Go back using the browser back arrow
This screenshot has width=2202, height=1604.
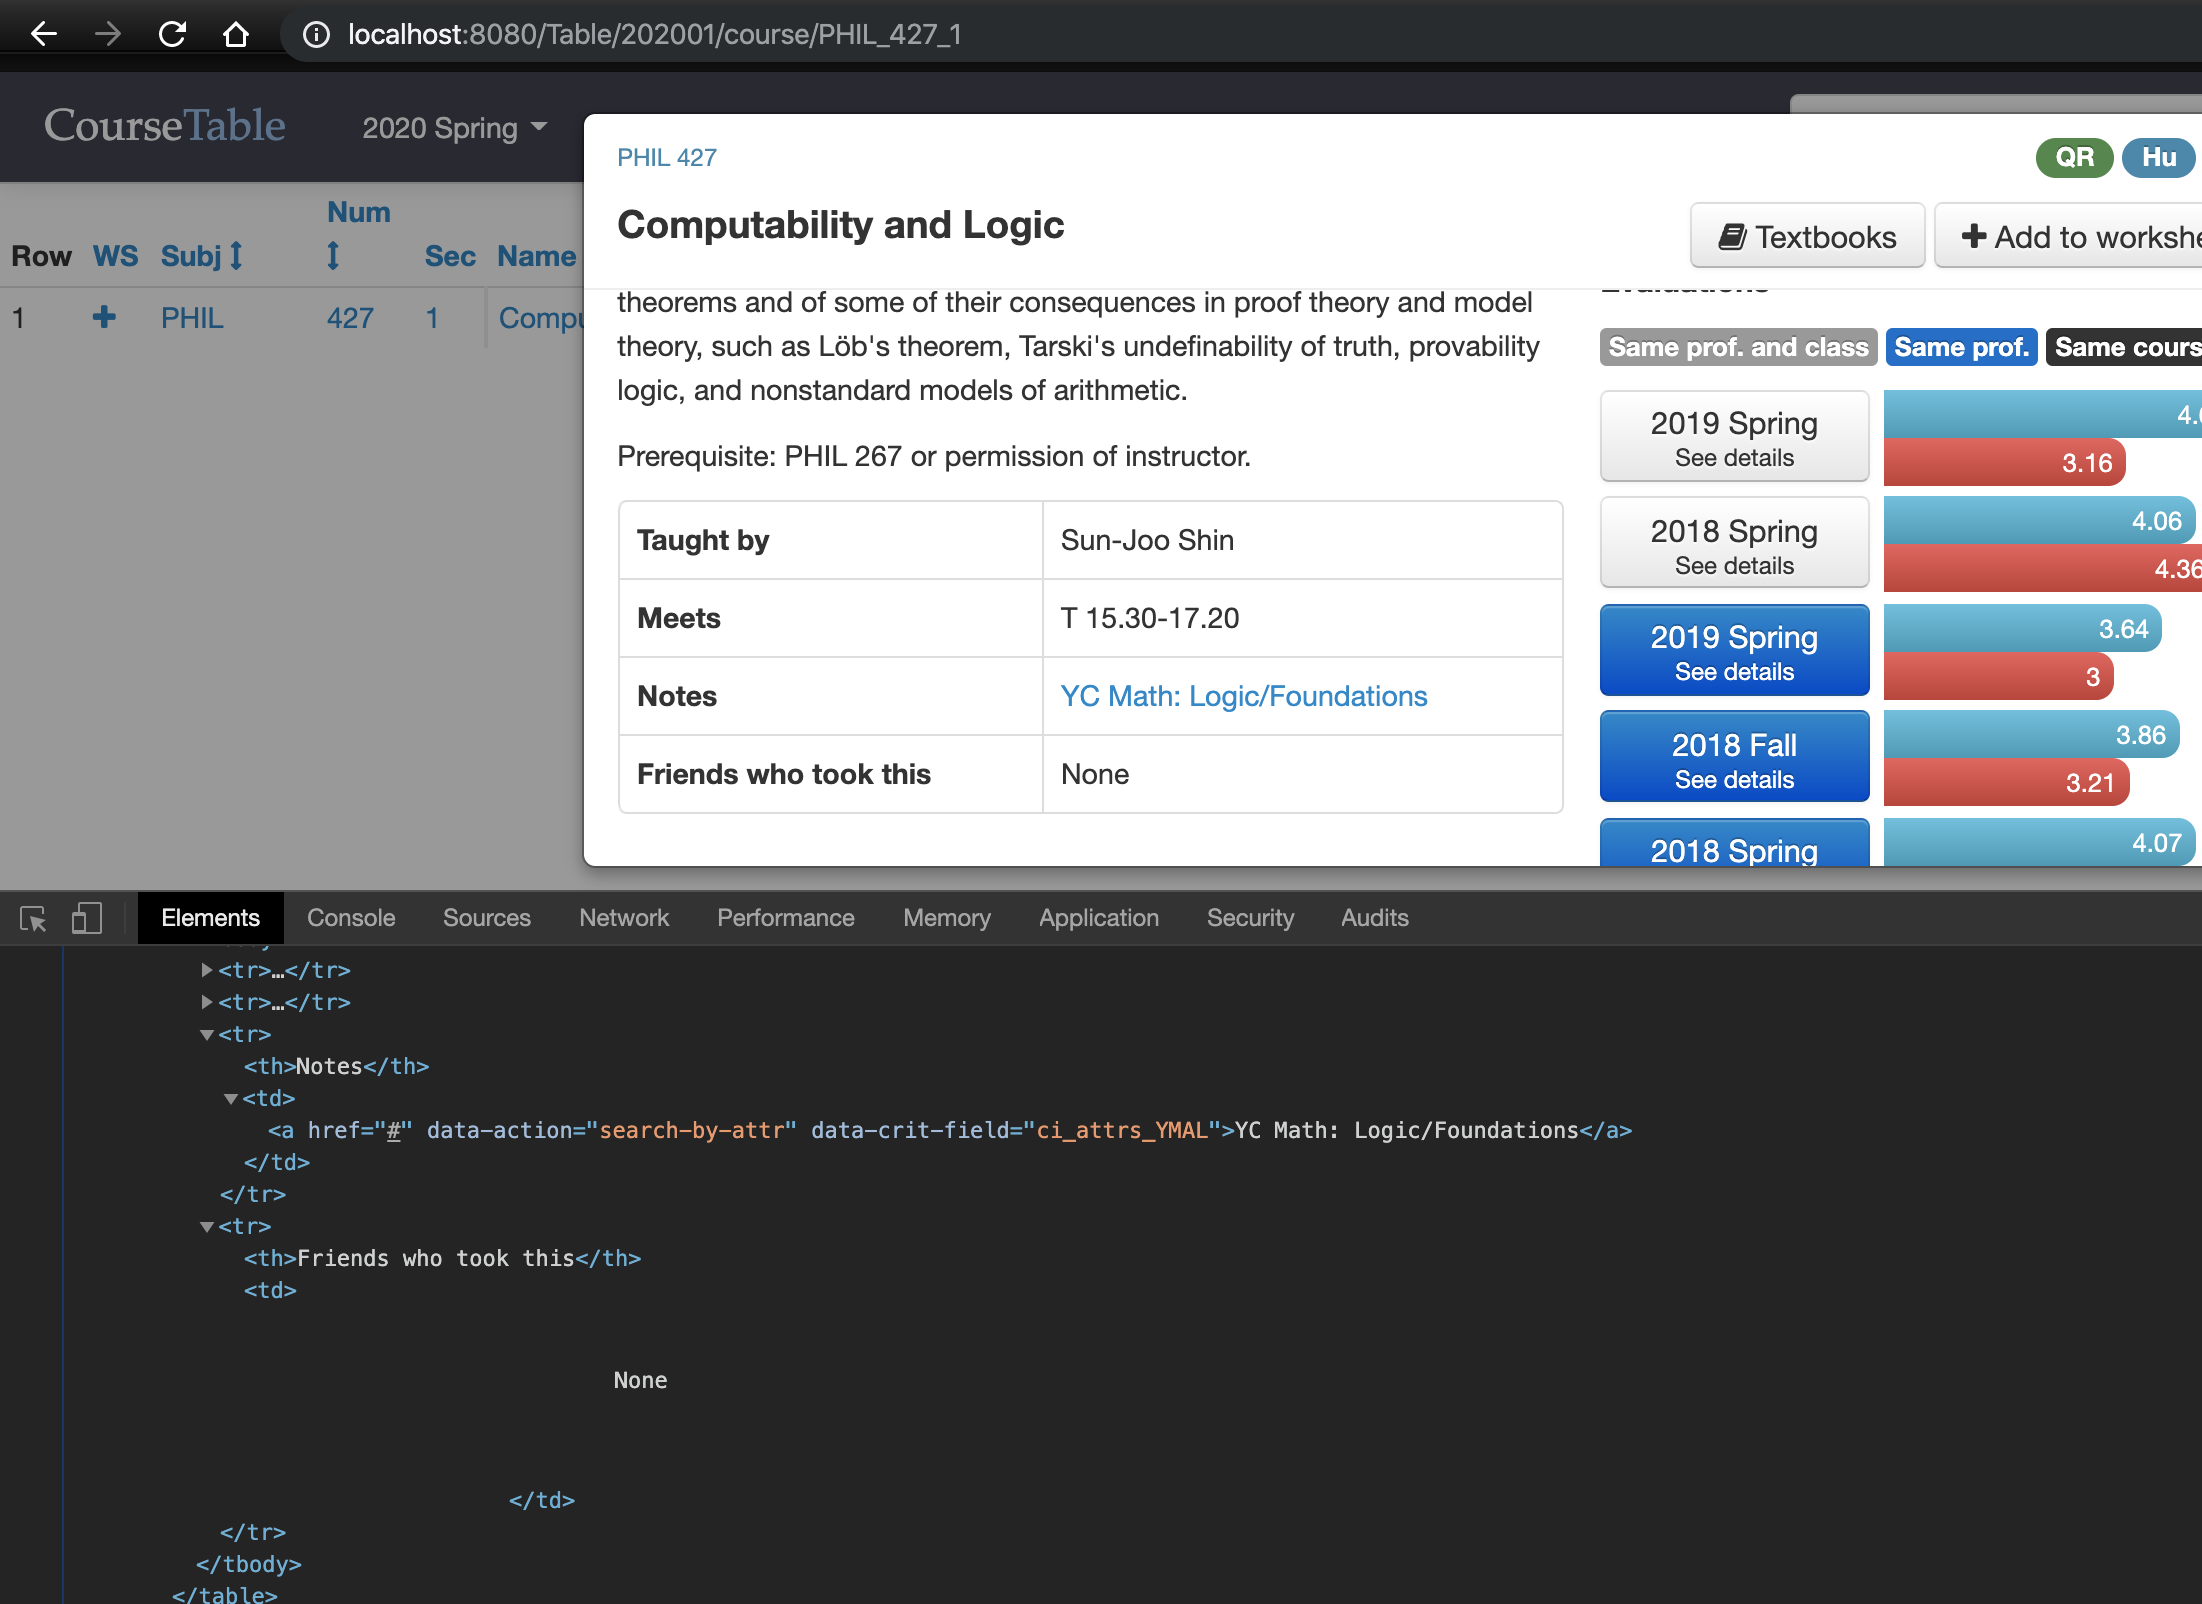click(42, 34)
